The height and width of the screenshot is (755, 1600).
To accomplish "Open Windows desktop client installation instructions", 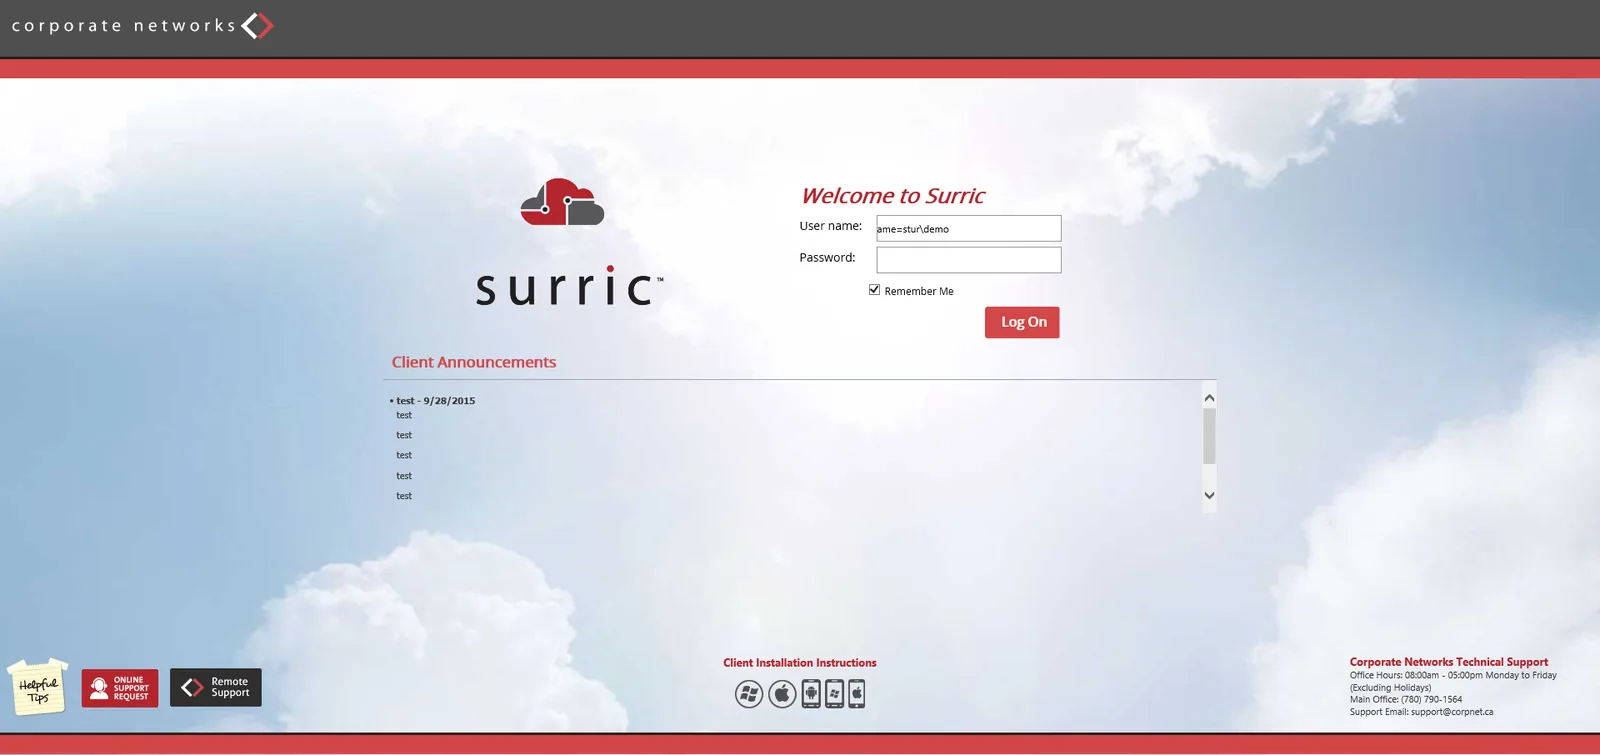I will [749, 693].
